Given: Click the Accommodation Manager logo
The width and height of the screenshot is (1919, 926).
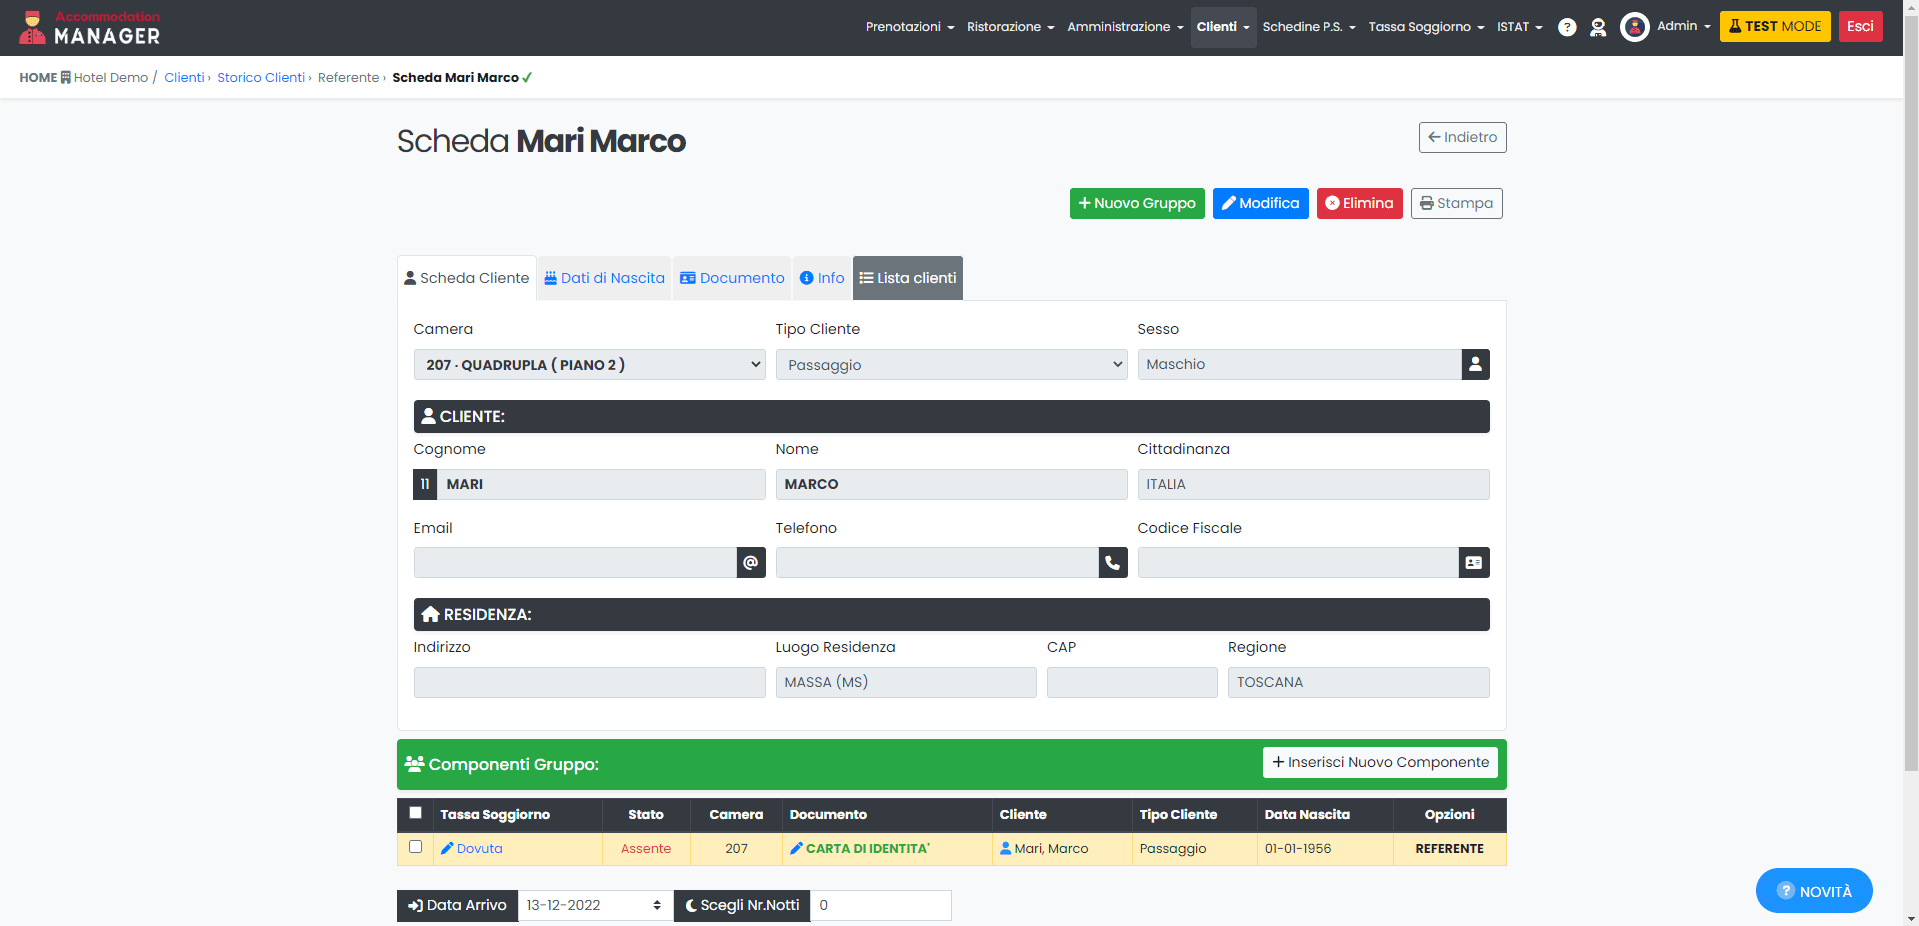Looking at the screenshot, I should point(88,27).
